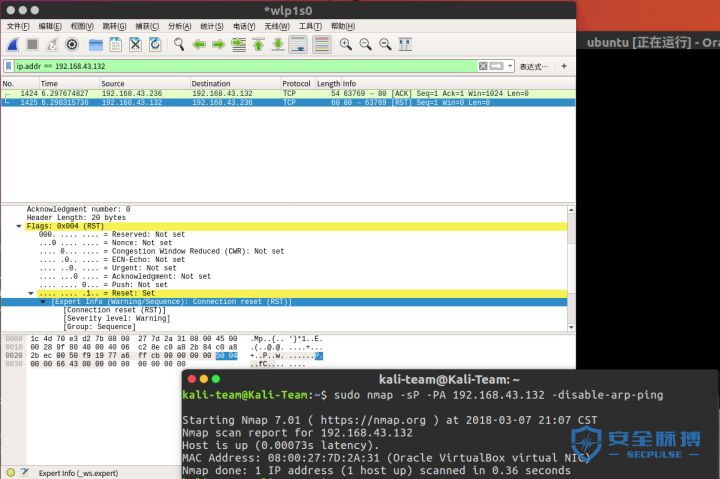The width and height of the screenshot is (720, 479).
Task: Clear the display filter
Action: pyautogui.click(x=483, y=66)
